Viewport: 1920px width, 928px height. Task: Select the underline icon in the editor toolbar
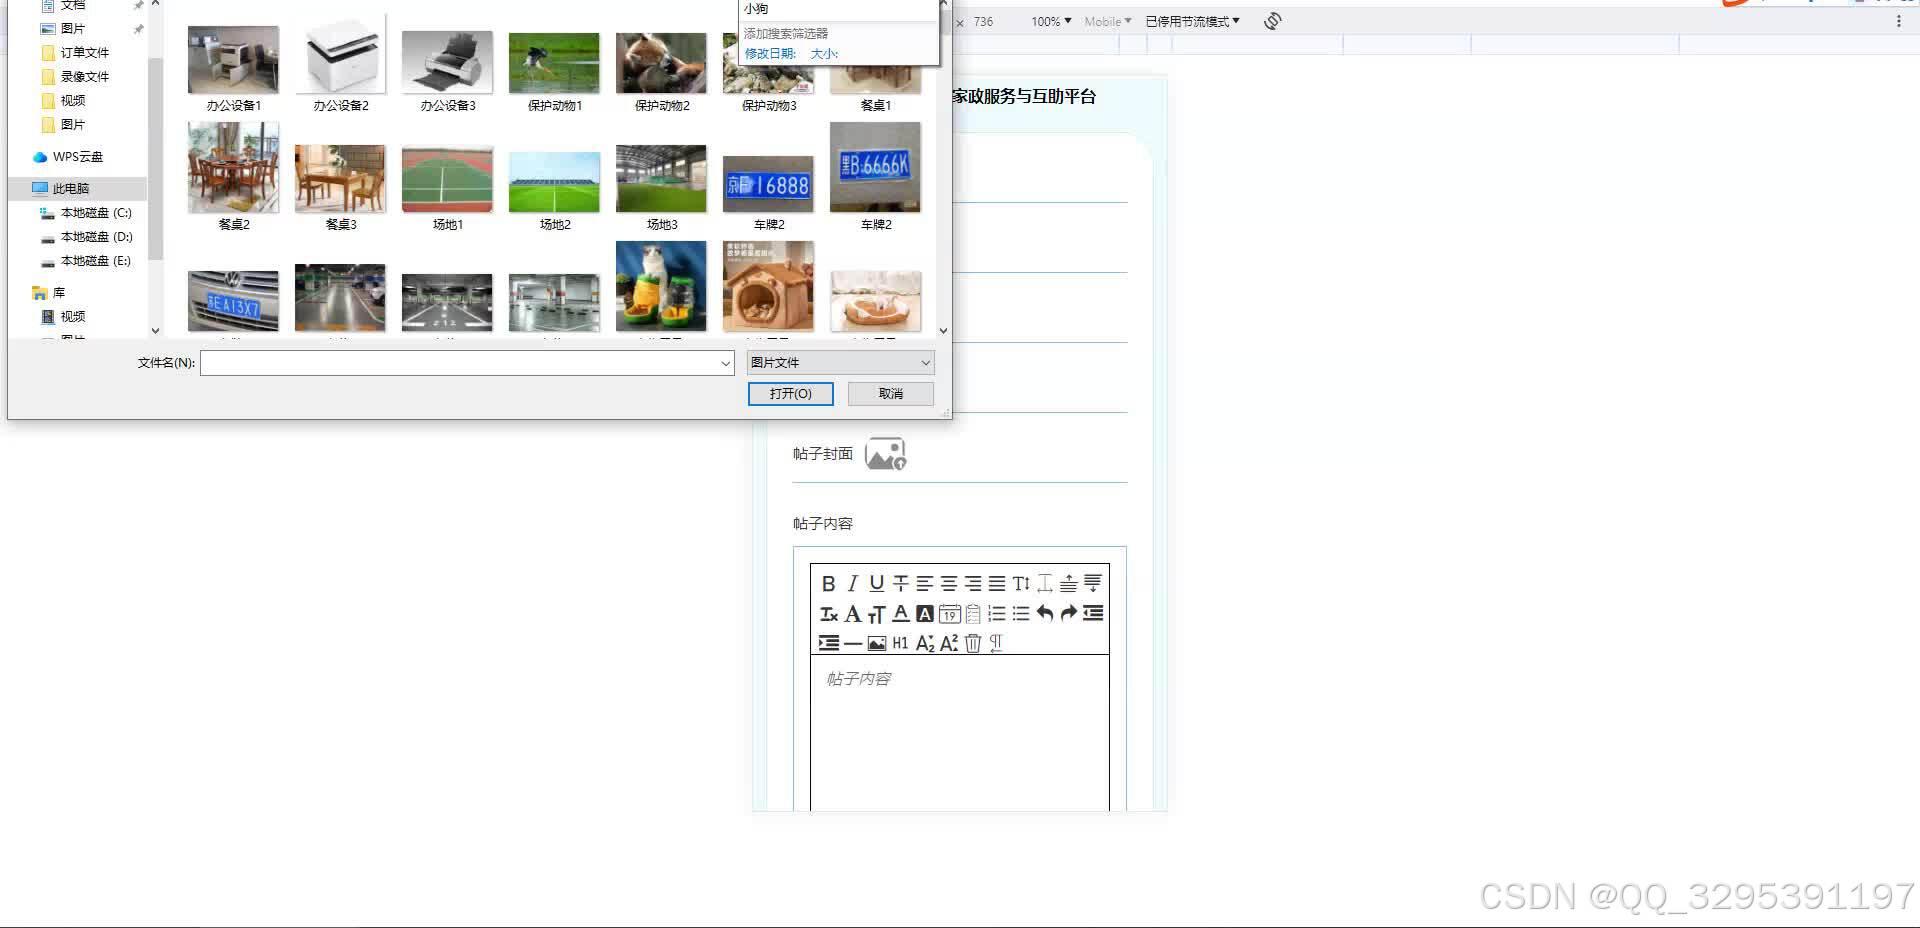click(876, 583)
